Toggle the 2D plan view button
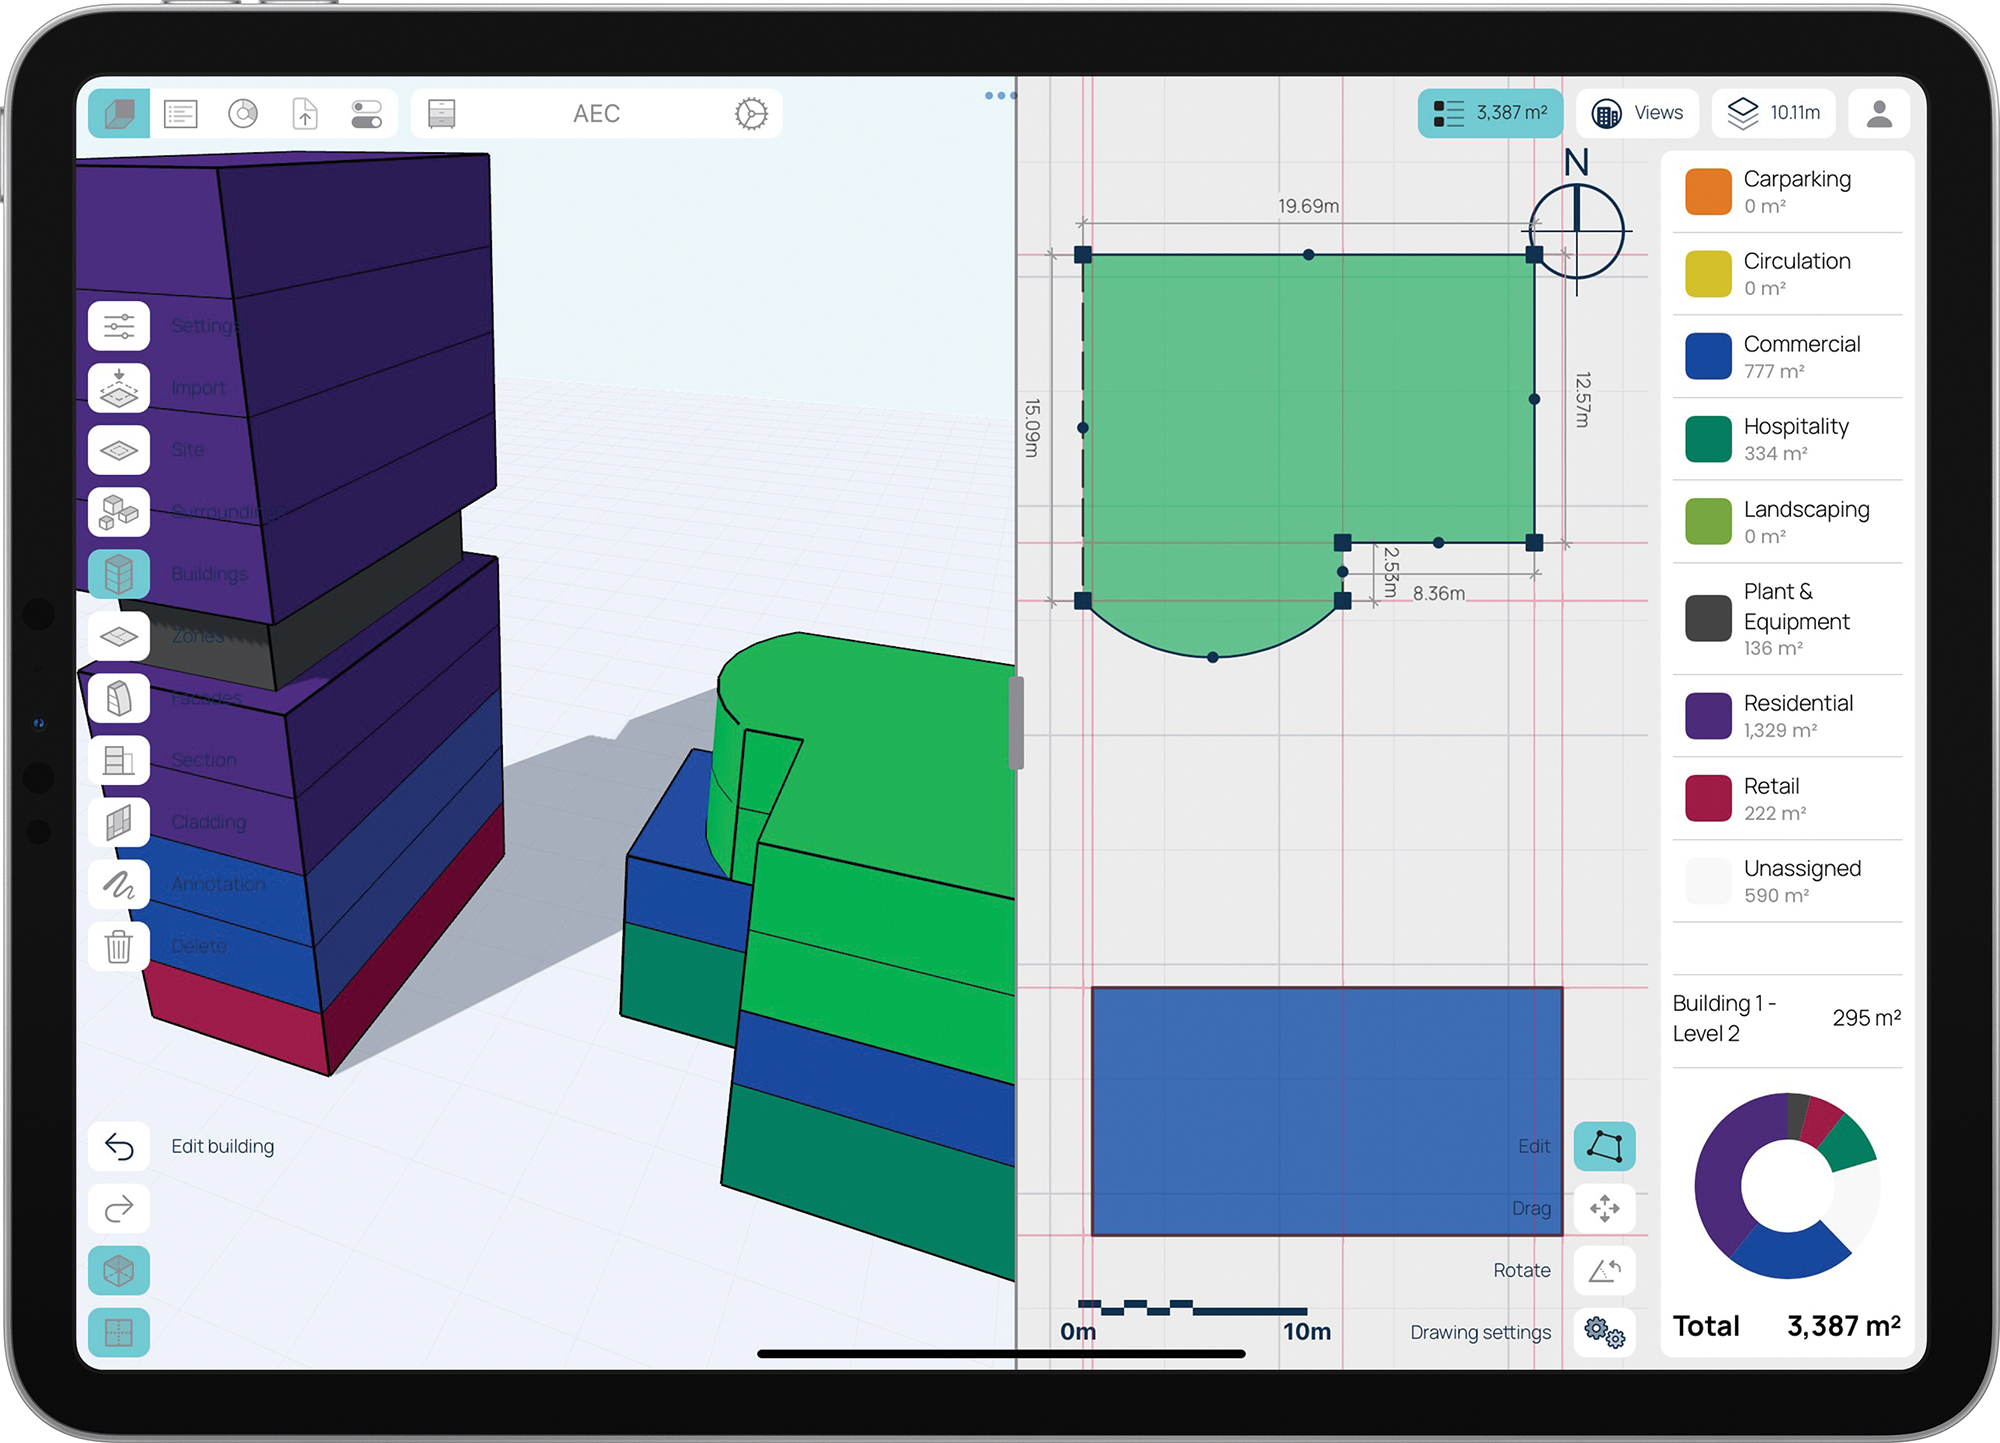2000x1443 pixels. (119, 1333)
